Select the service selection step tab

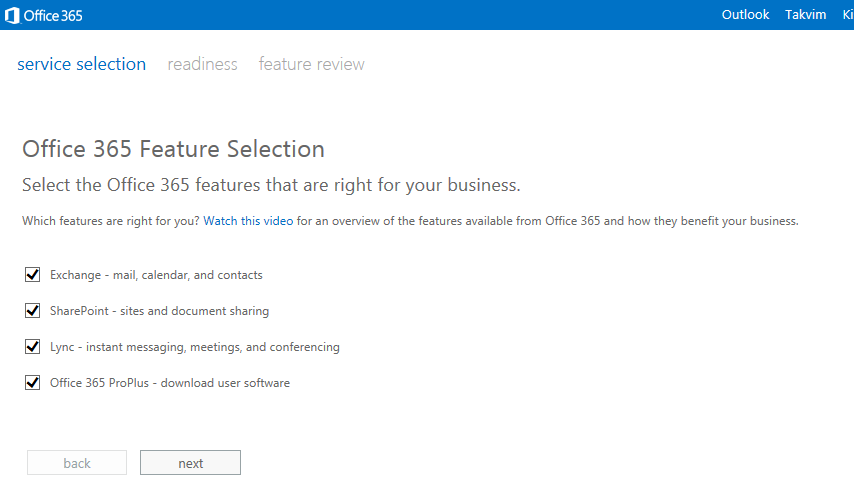(x=82, y=64)
